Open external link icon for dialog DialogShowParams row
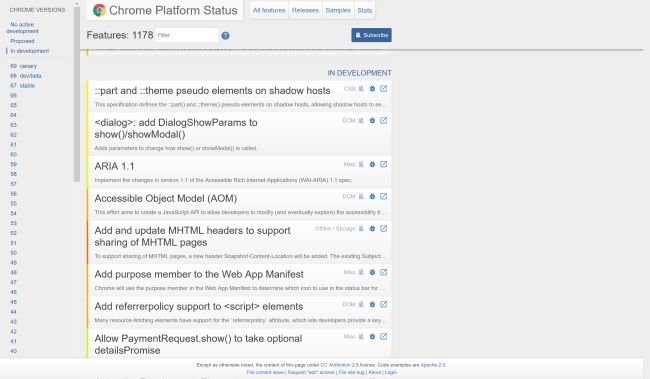Screen dimensions: 650x379 point(383,121)
